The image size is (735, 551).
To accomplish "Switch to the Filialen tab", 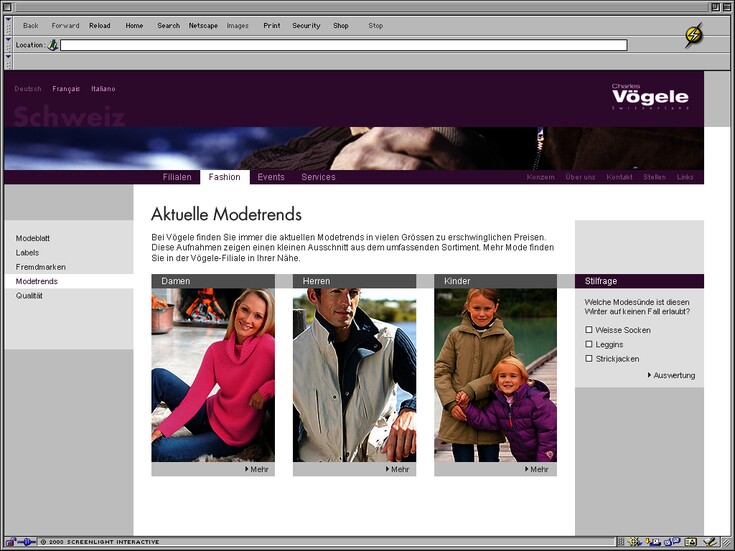I will tap(177, 177).
